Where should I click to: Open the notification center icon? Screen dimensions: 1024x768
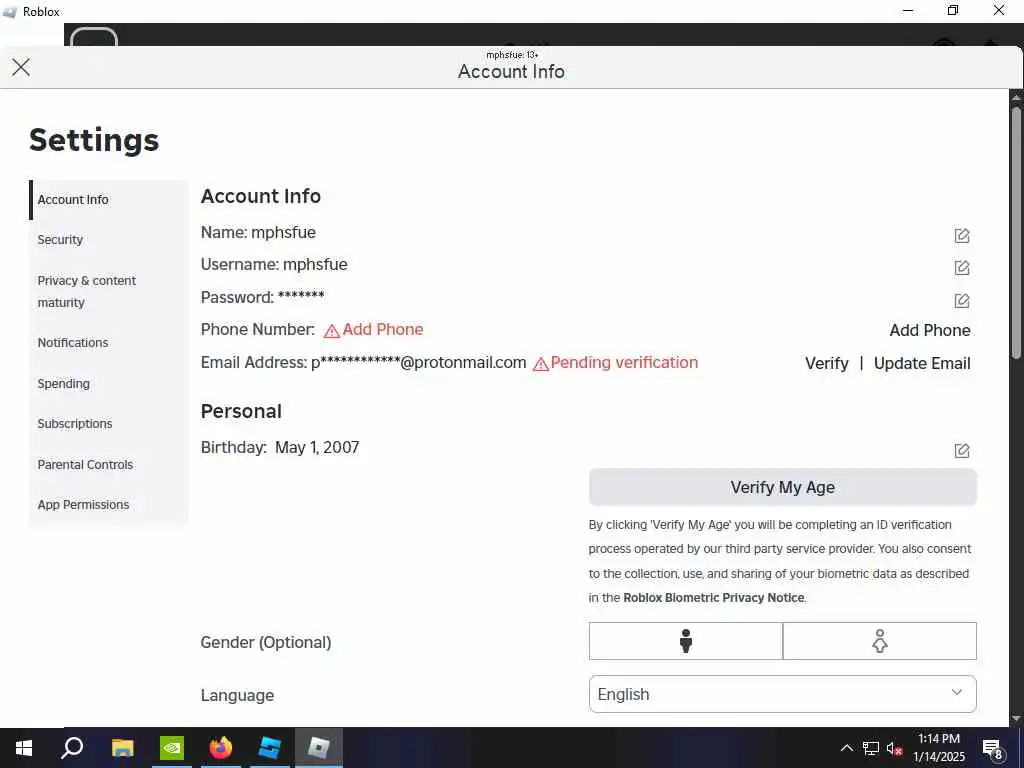[993, 748]
